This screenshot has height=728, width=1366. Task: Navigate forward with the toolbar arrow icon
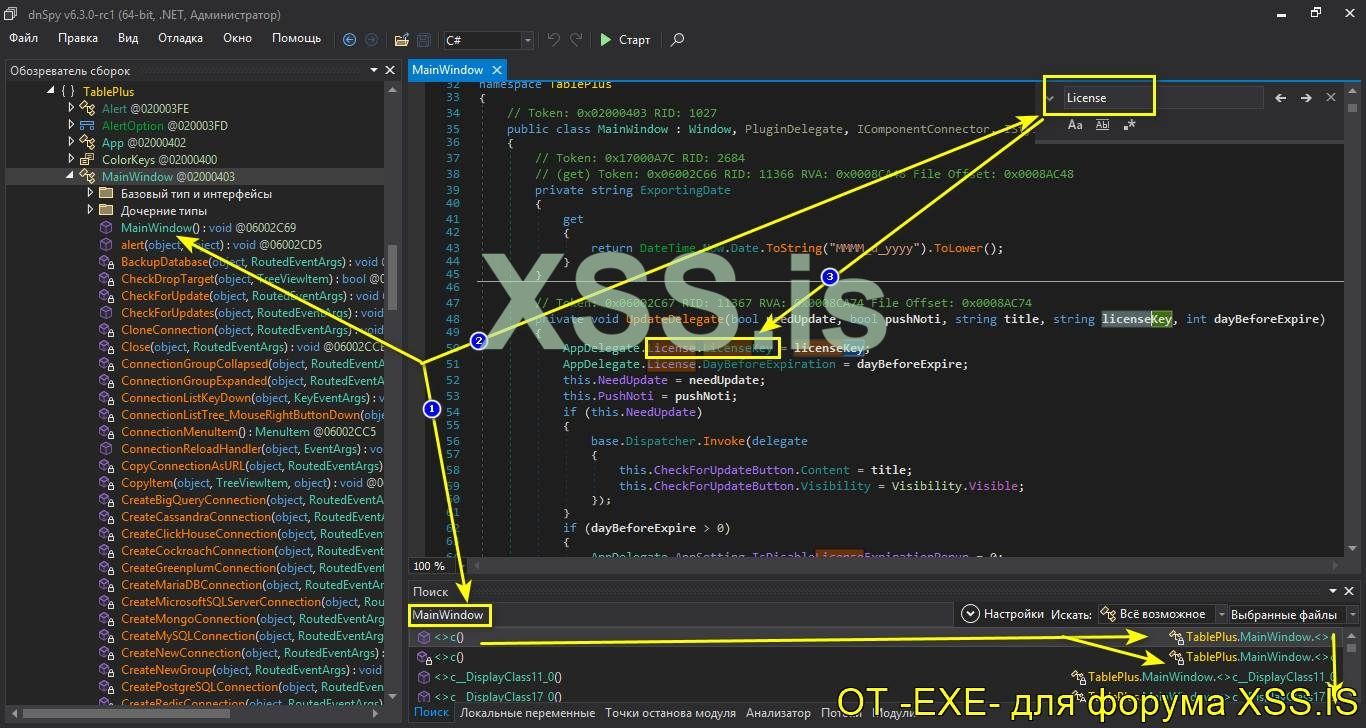point(372,40)
